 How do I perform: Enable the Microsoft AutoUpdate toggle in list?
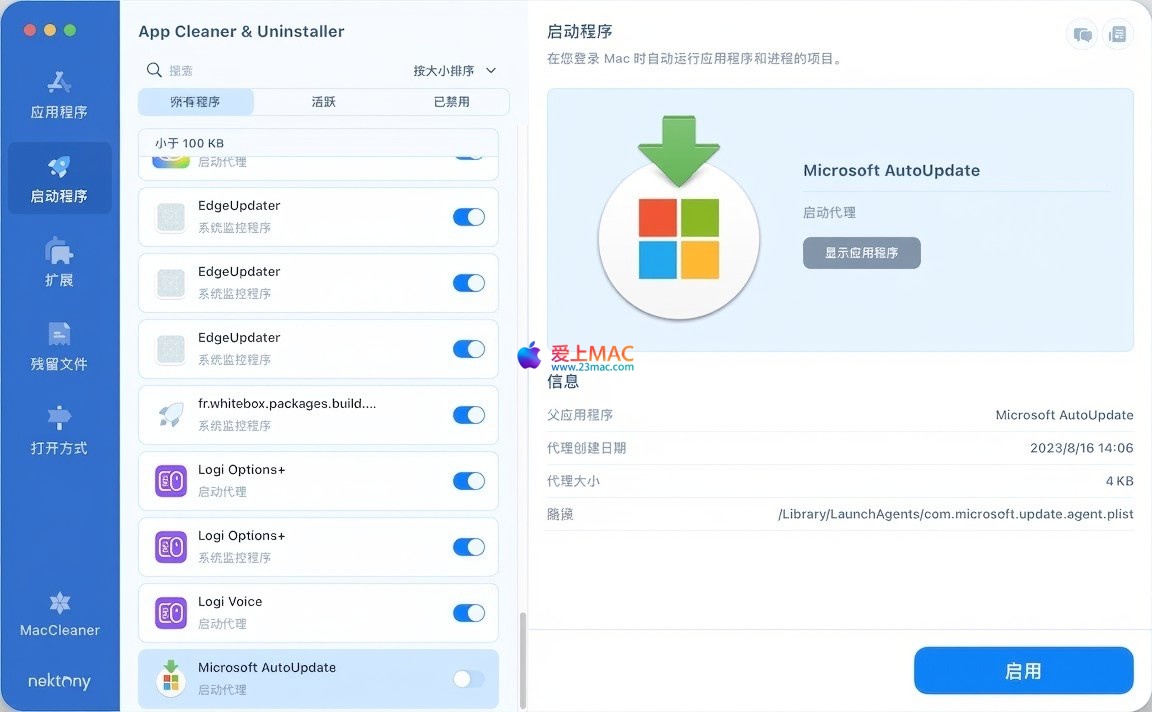[x=468, y=679]
